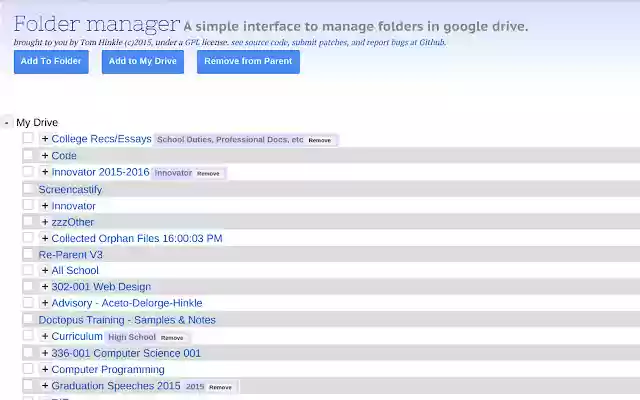Click the Remove from Parent button

[248, 62]
